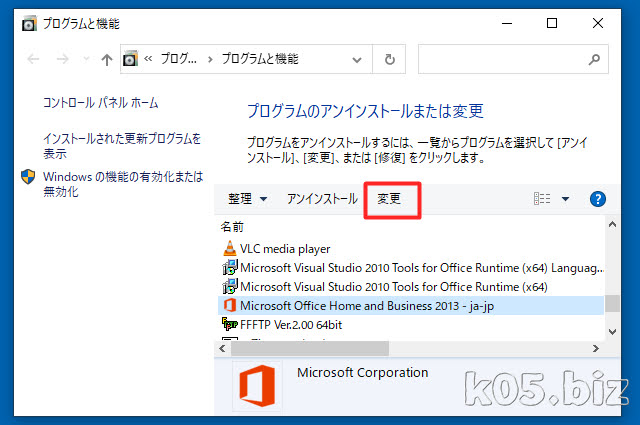Click the address bar Programs icon
The width and height of the screenshot is (640, 425).
tap(131, 59)
